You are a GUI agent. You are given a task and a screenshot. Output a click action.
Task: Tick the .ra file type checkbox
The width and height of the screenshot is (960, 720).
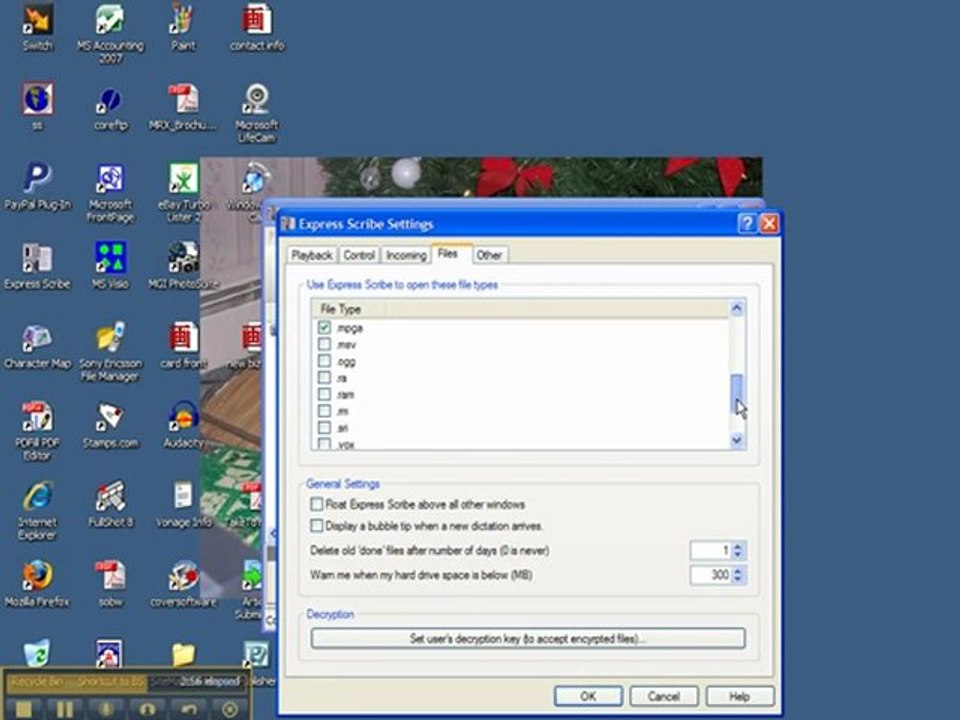[324, 377]
